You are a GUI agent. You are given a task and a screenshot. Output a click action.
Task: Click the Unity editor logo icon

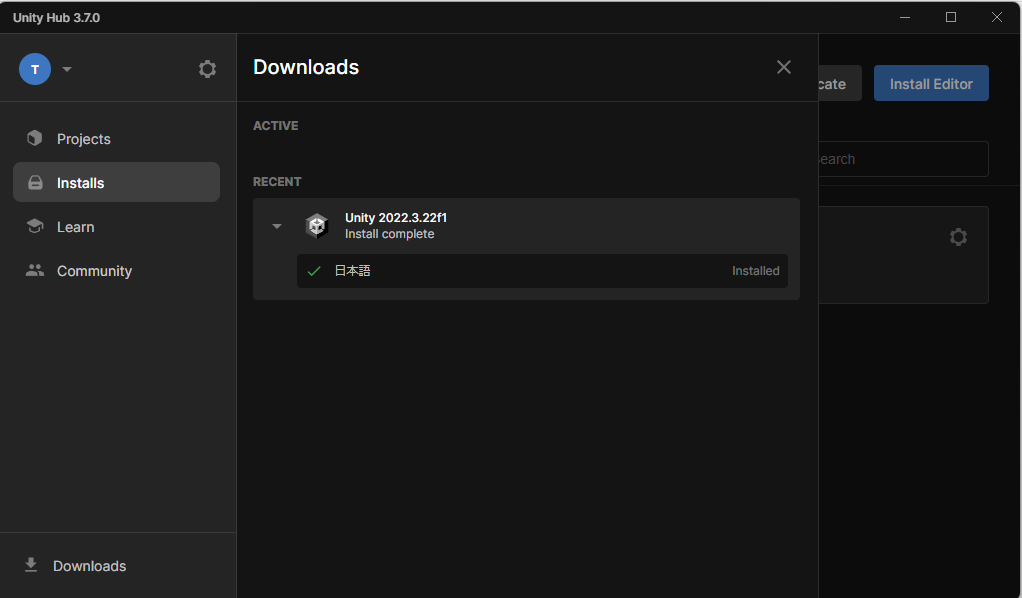[317, 226]
